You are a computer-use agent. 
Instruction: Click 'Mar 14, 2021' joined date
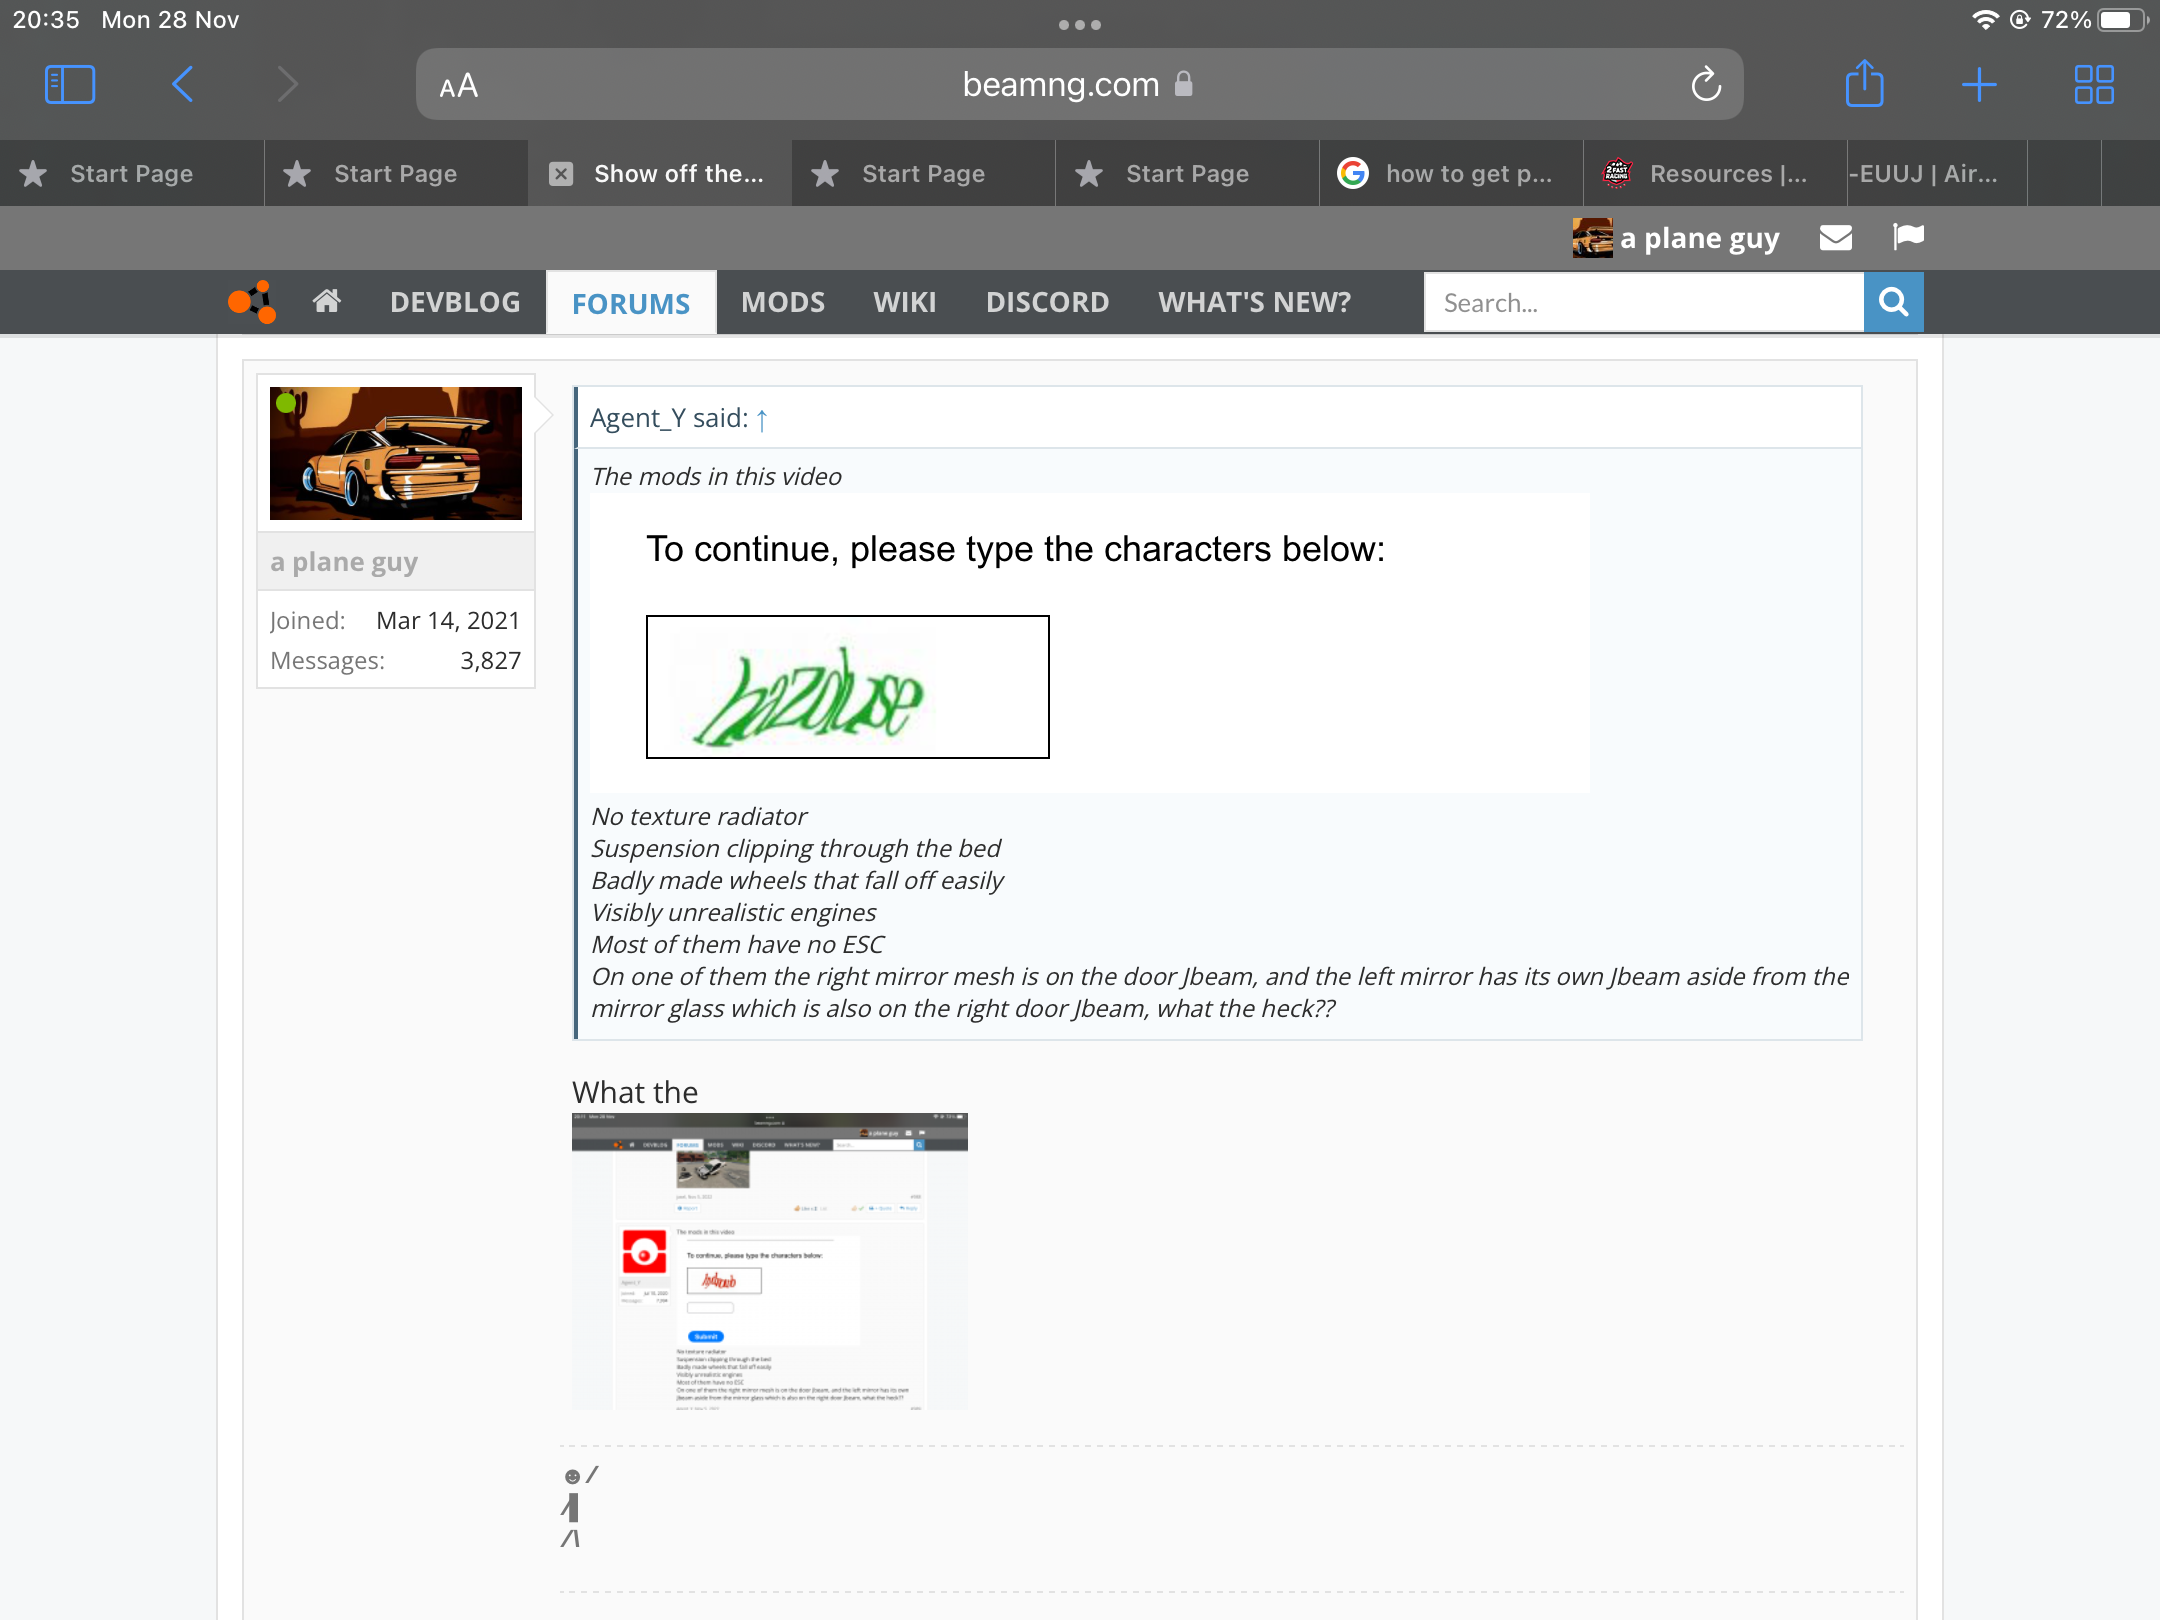[x=448, y=621]
